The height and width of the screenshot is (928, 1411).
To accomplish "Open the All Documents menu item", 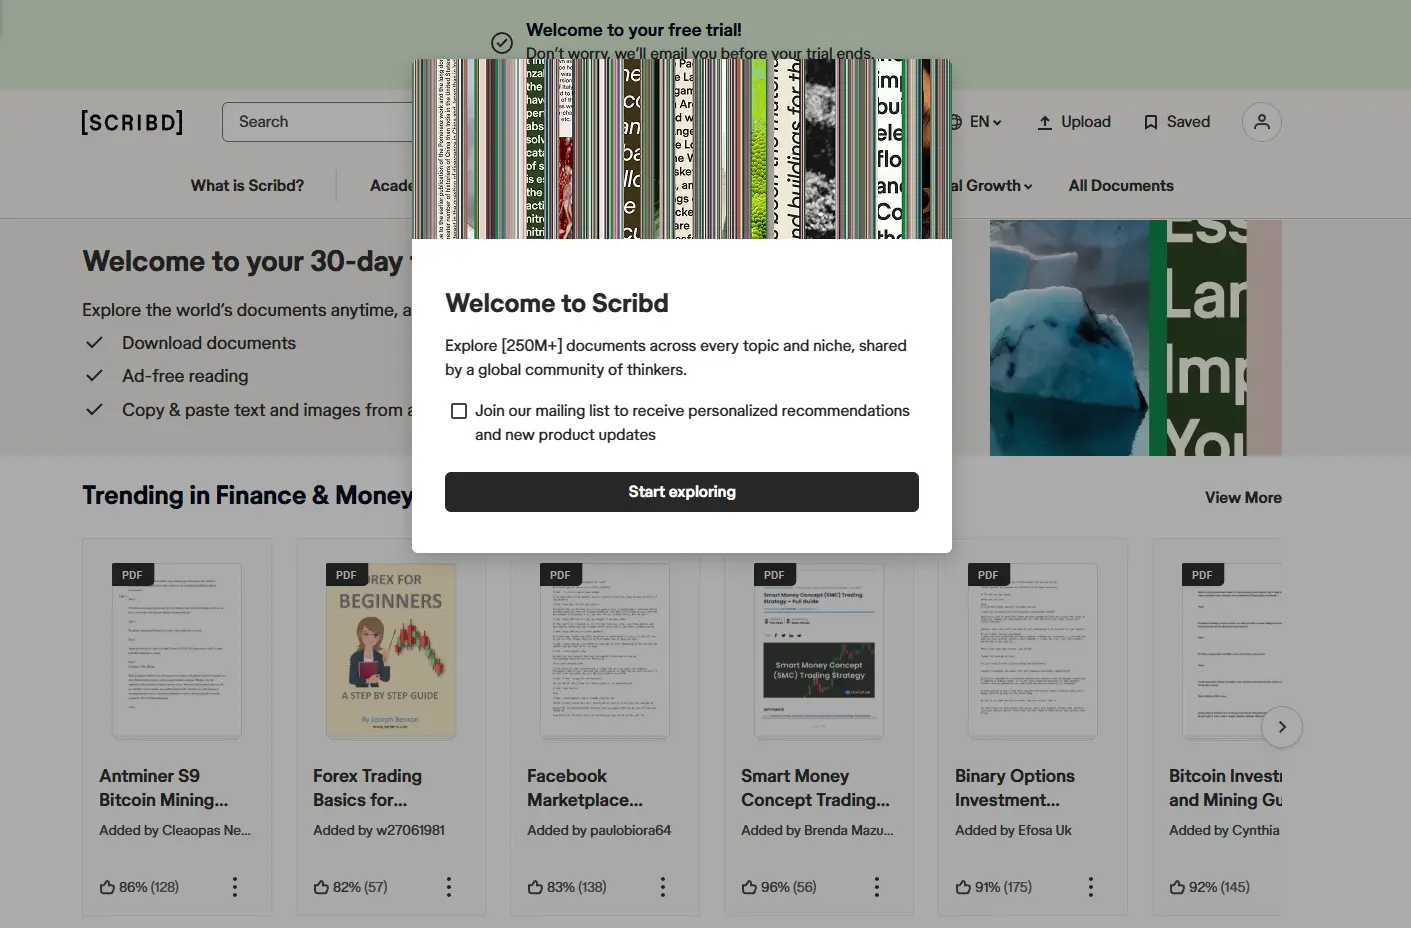I will click(1121, 186).
